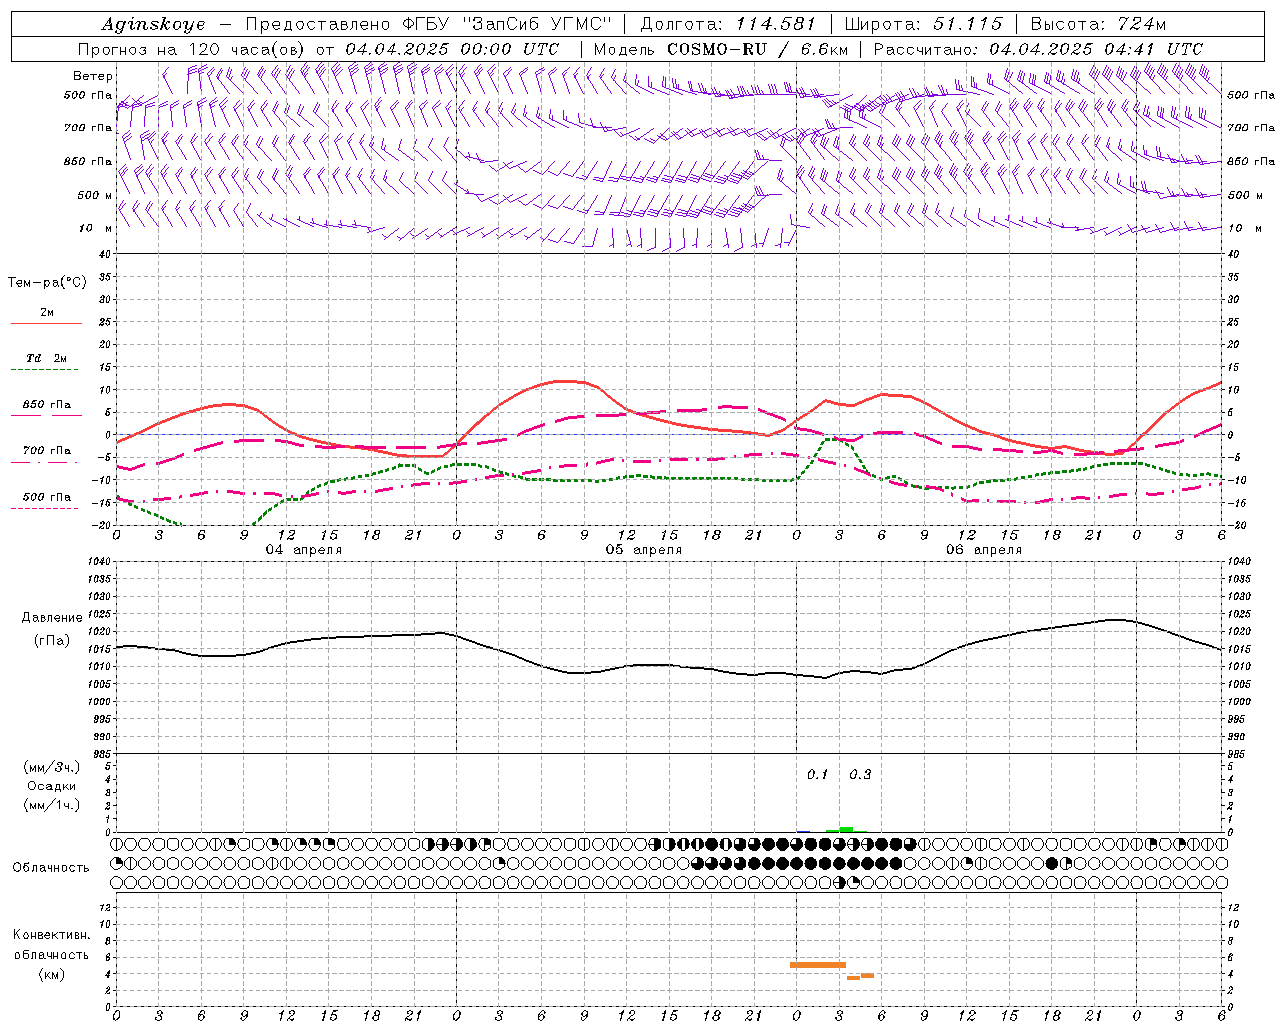This screenshot has height=1024, width=1280.
Task: Click the Осадки precipitation panel label
Action: tap(52, 786)
